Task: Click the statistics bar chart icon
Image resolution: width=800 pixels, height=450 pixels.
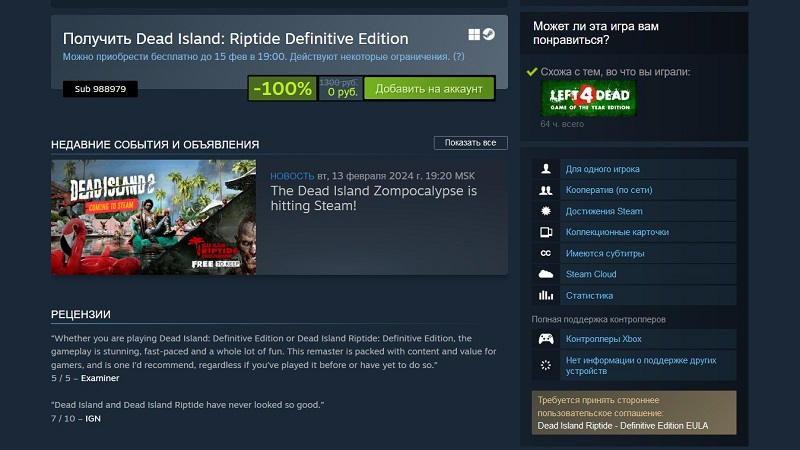Action: 545,295
